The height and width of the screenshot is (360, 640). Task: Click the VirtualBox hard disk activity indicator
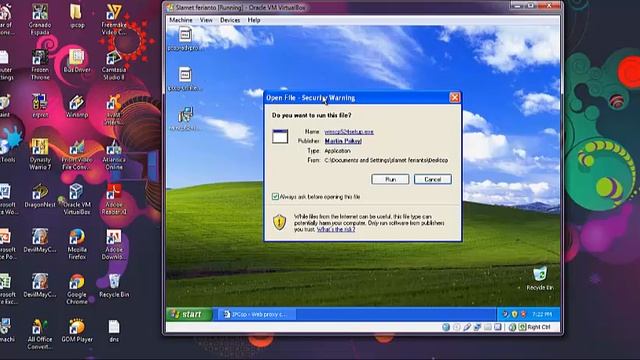click(446, 327)
